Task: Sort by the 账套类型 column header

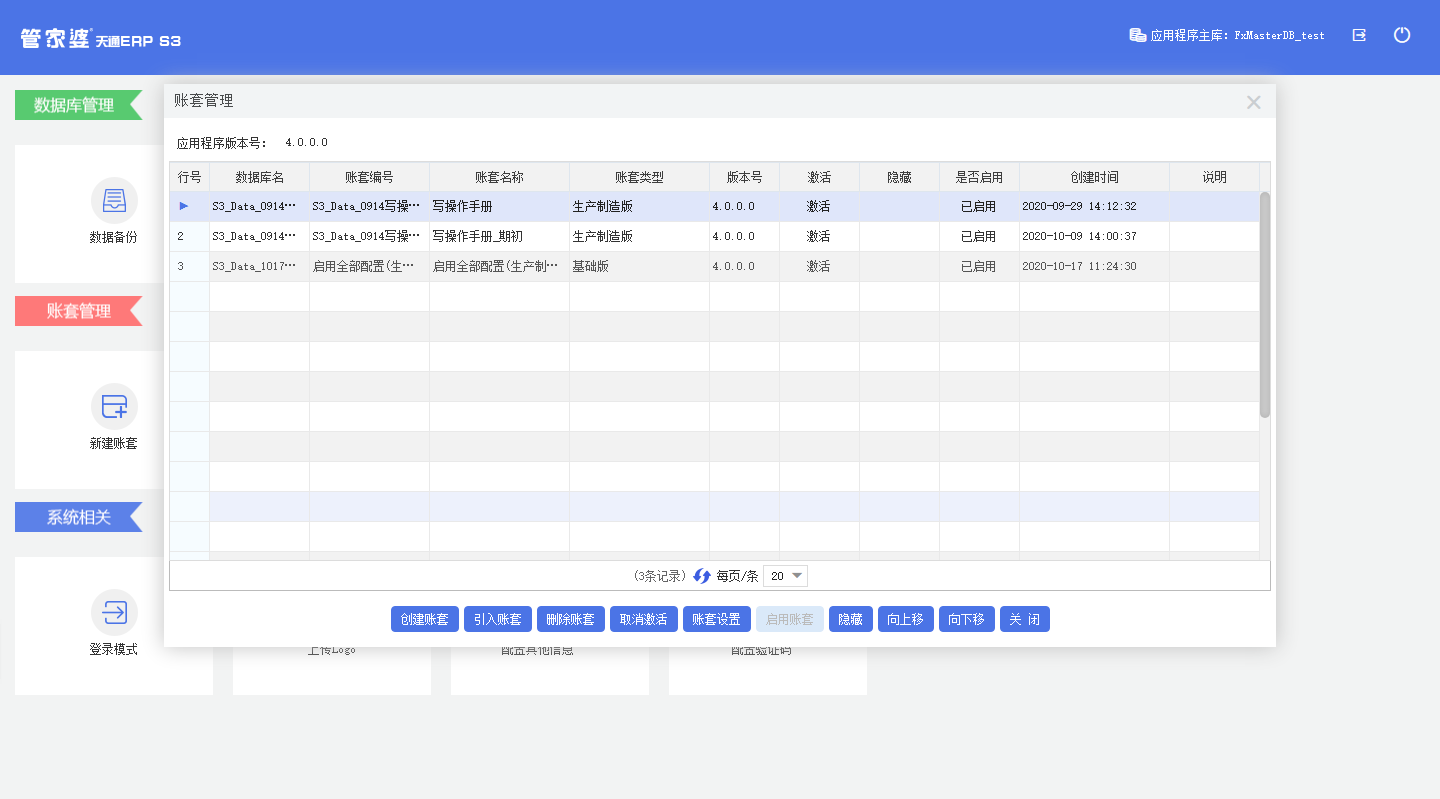Action: 639,177
